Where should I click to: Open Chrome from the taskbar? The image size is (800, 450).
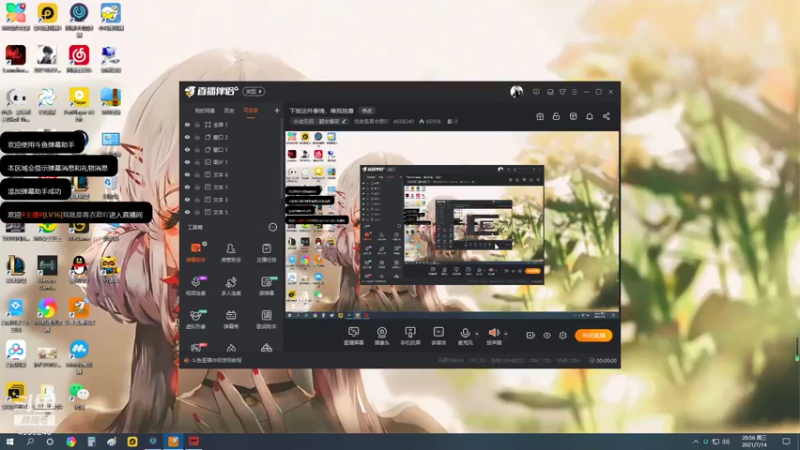(x=71, y=441)
